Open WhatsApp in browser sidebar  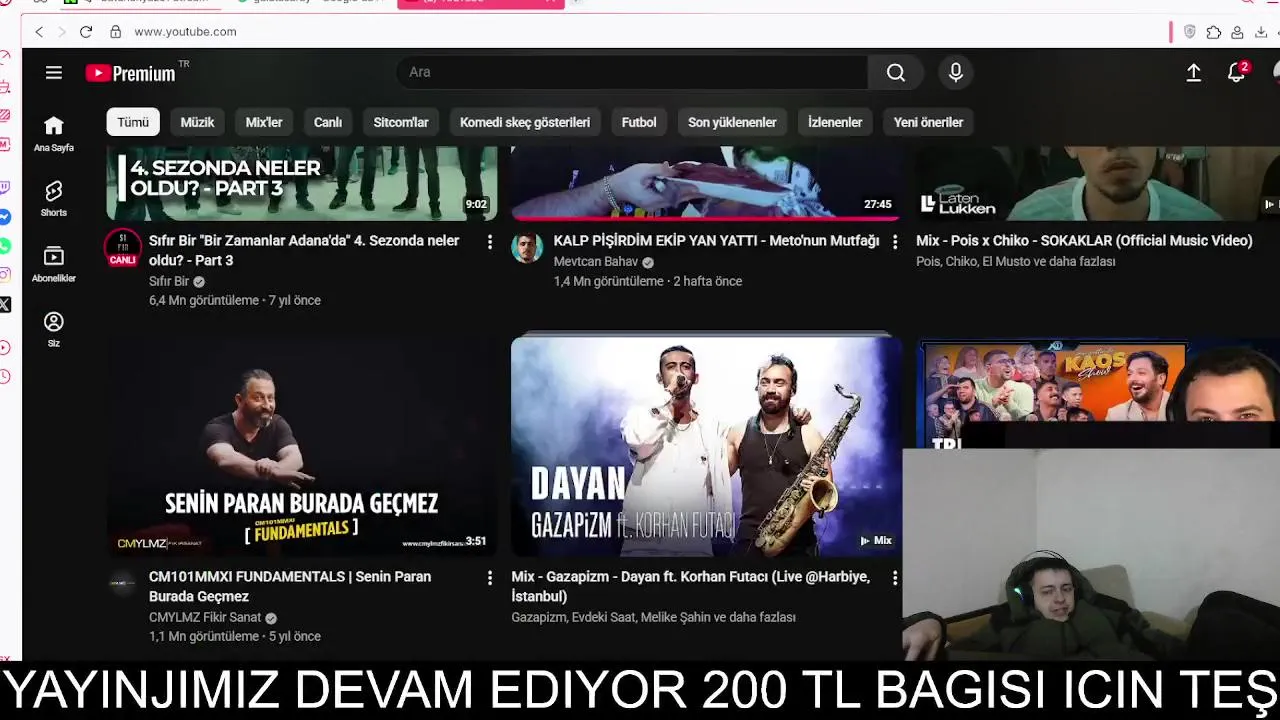coord(6,245)
